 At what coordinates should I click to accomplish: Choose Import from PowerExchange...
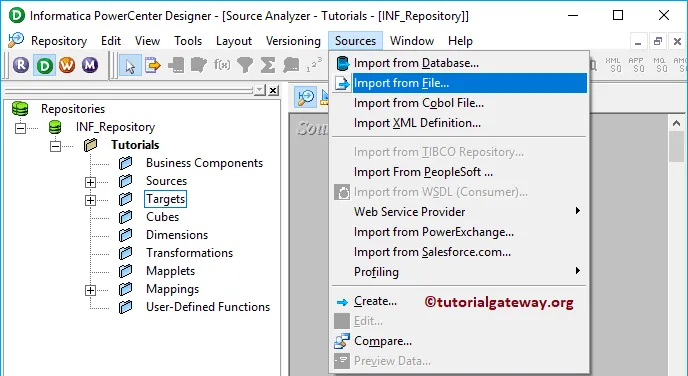point(459,232)
